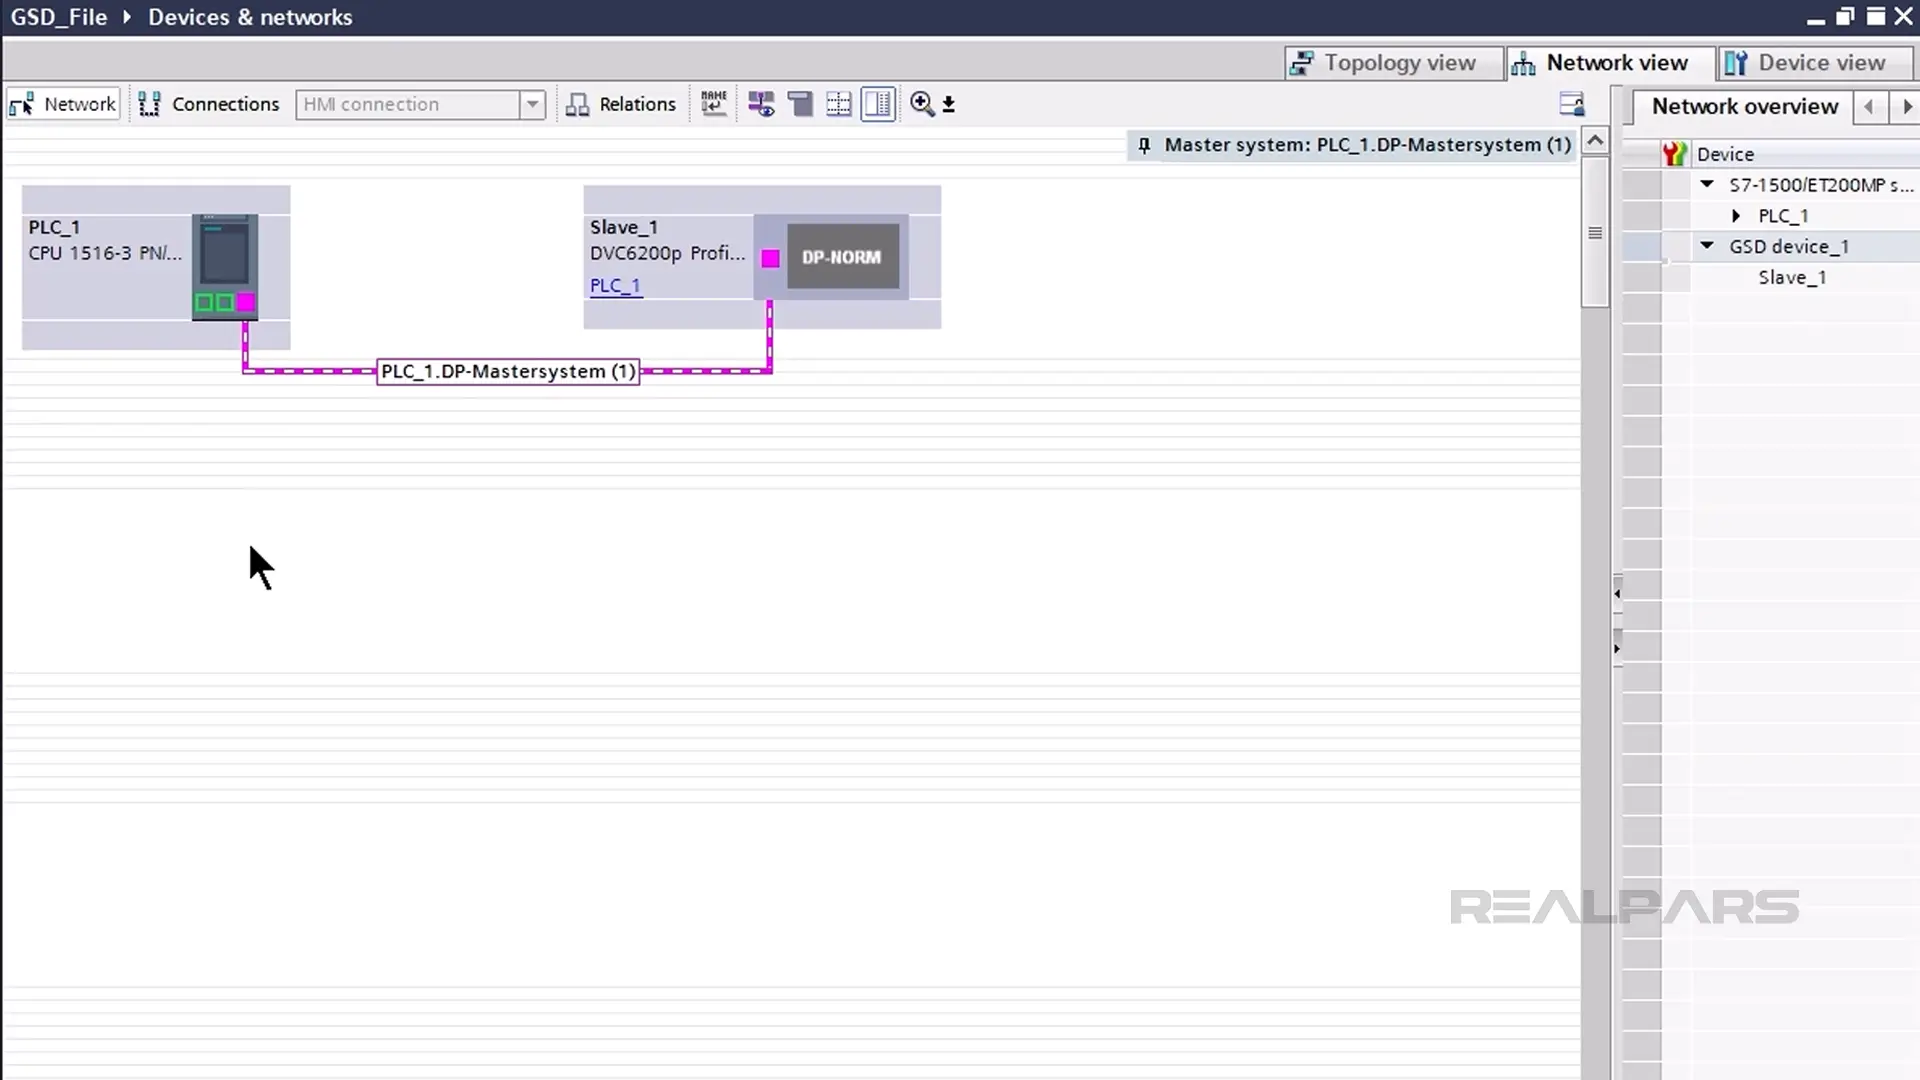This screenshot has height=1080, width=1920.
Task: Click the Network mode button
Action: click(63, 104)
